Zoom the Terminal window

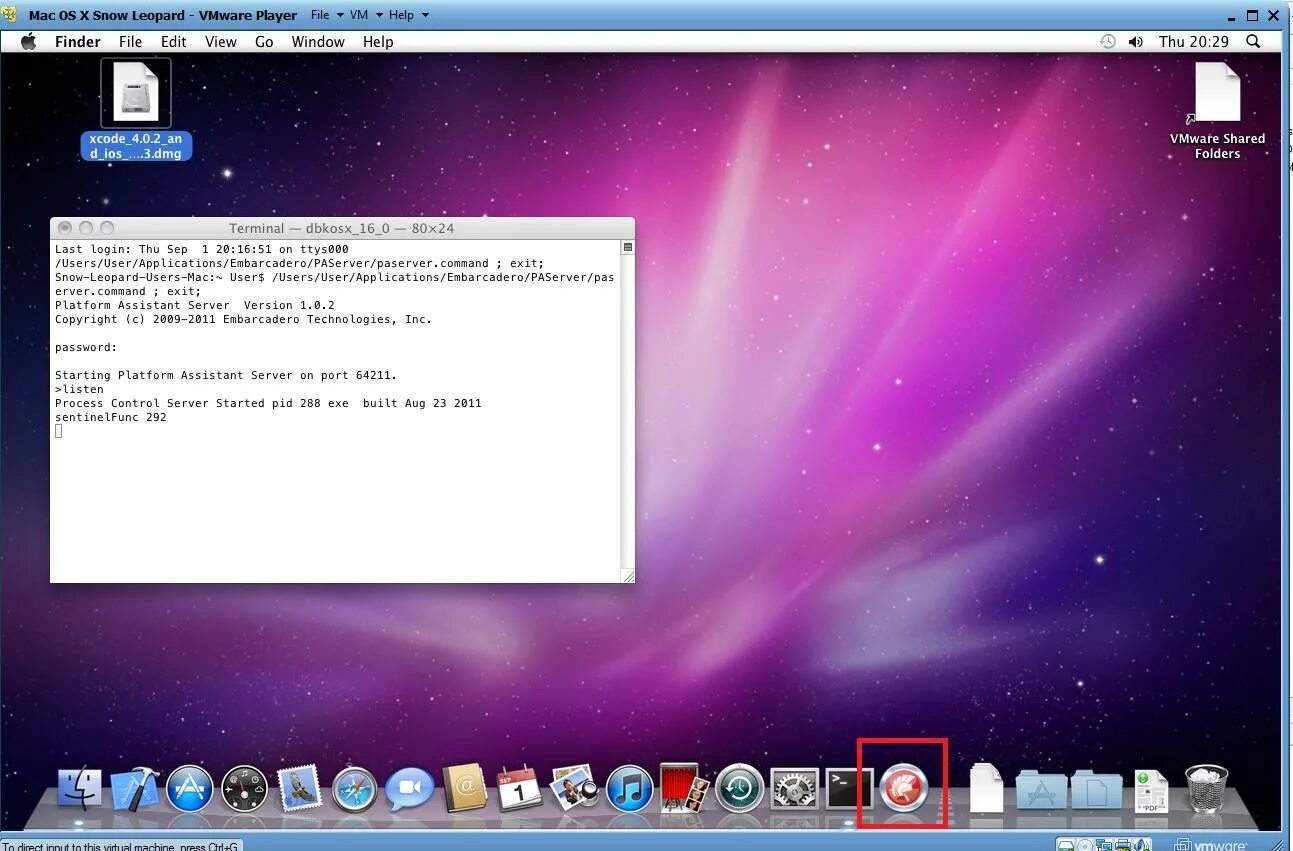pyautogui.click(x=107, y=228)
